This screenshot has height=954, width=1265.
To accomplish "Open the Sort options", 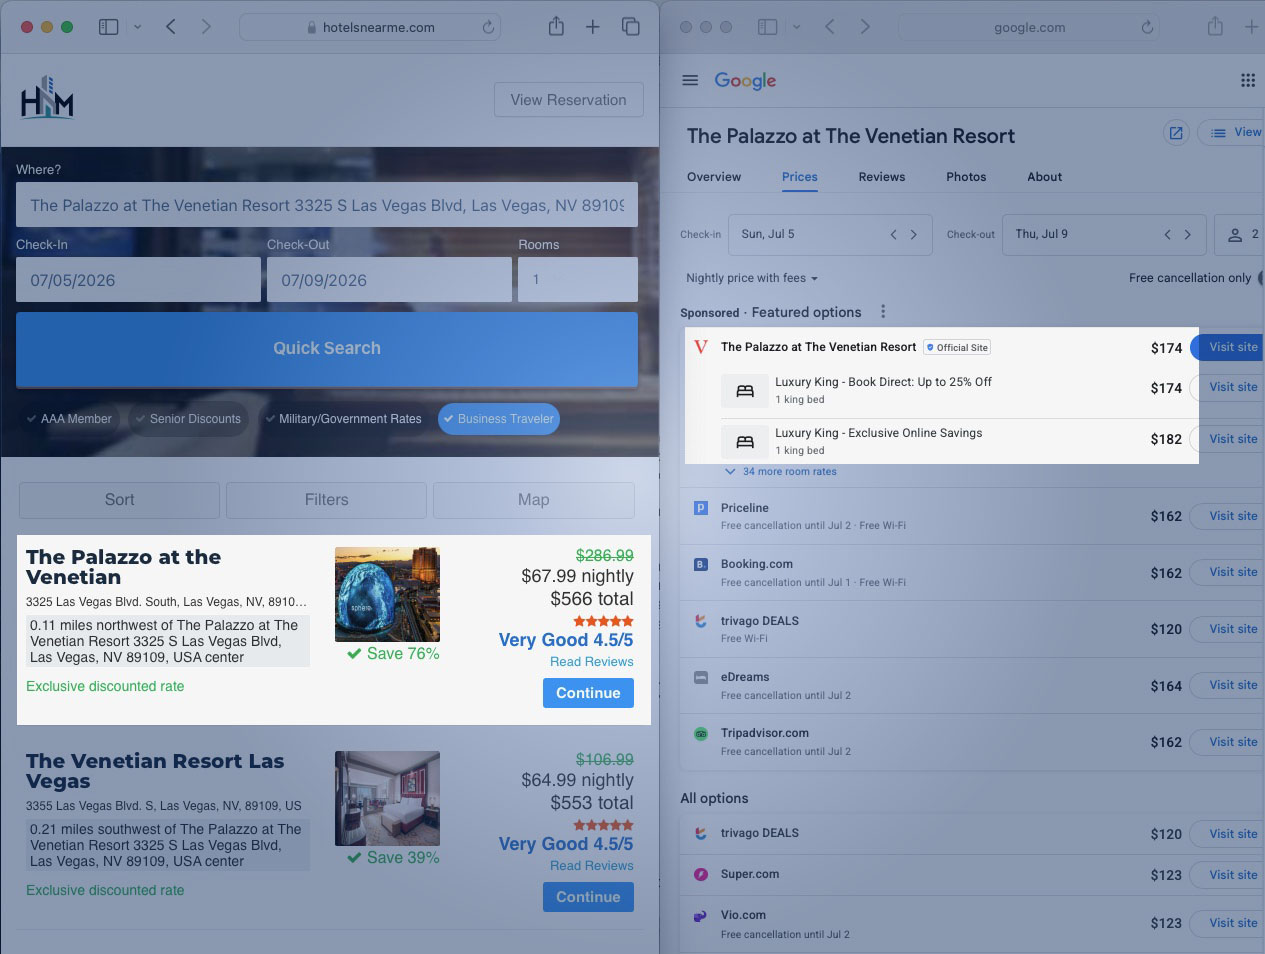I will (x=119, y=500).
